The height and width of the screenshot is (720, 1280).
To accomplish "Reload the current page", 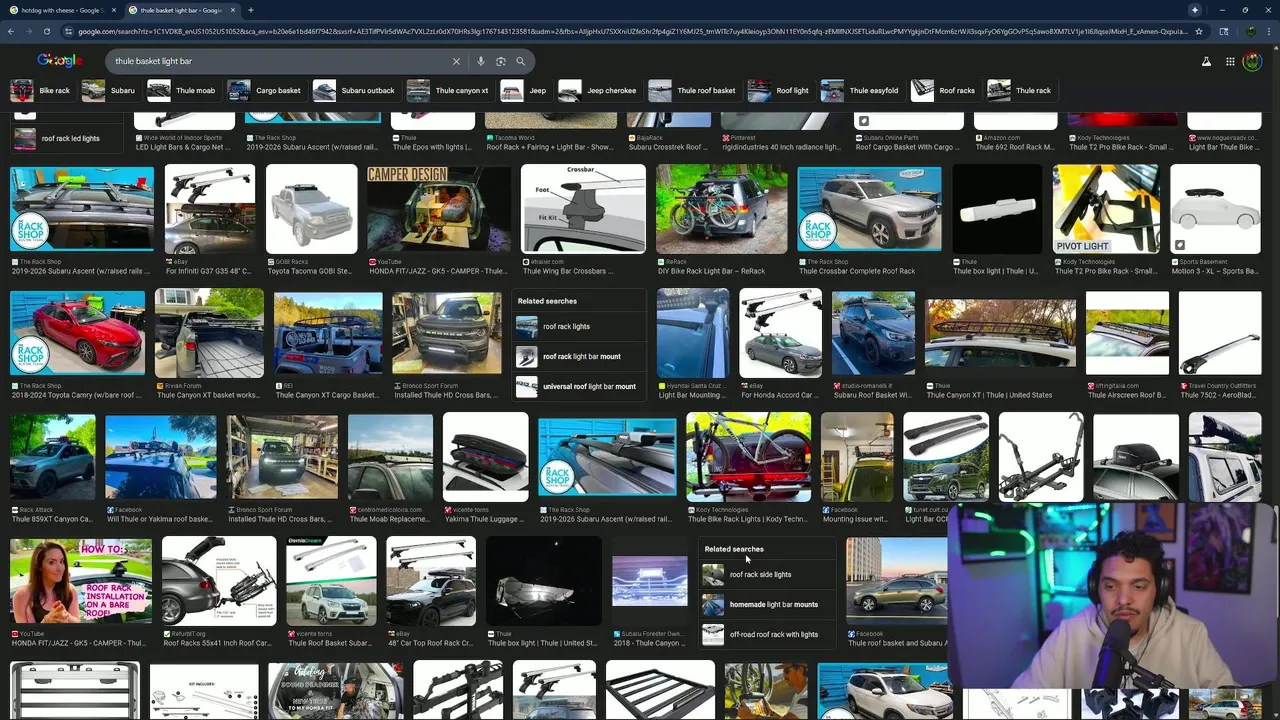I will point(49,31).
